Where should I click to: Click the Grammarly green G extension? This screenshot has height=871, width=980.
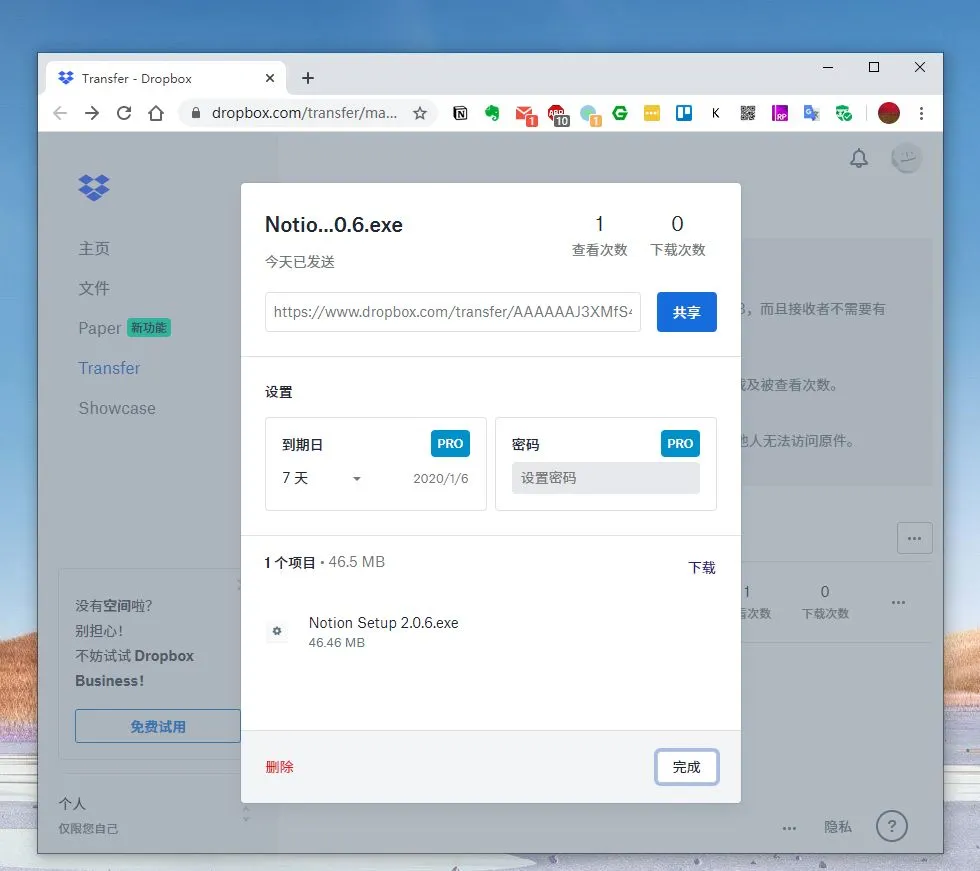(619, 113)
